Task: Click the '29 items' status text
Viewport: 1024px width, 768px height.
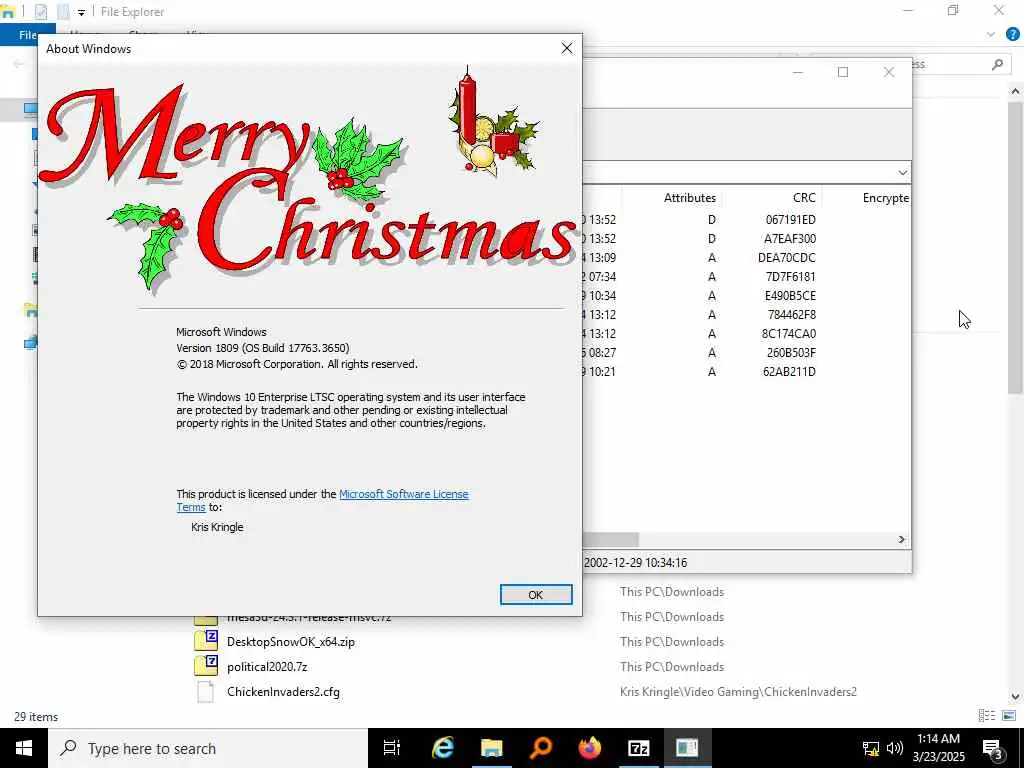Action: (36, 716)
